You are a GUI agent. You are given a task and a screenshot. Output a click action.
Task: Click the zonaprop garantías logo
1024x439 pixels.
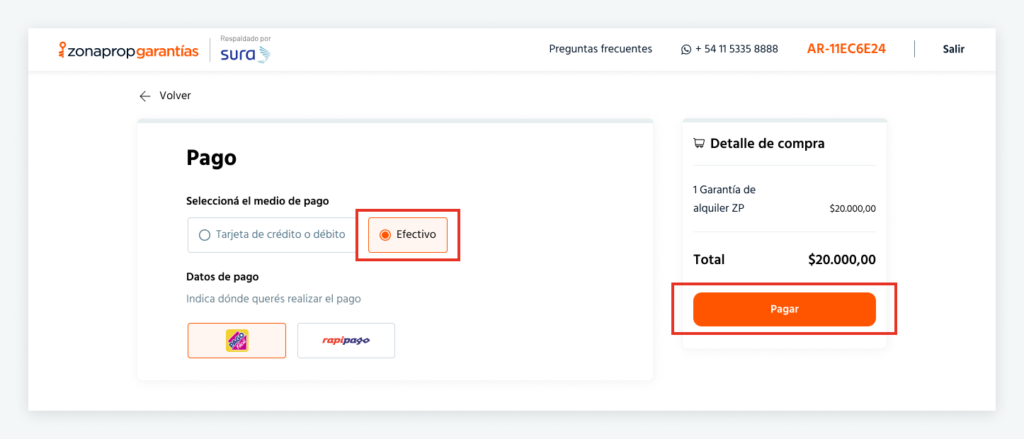click(x=129, y=50)
